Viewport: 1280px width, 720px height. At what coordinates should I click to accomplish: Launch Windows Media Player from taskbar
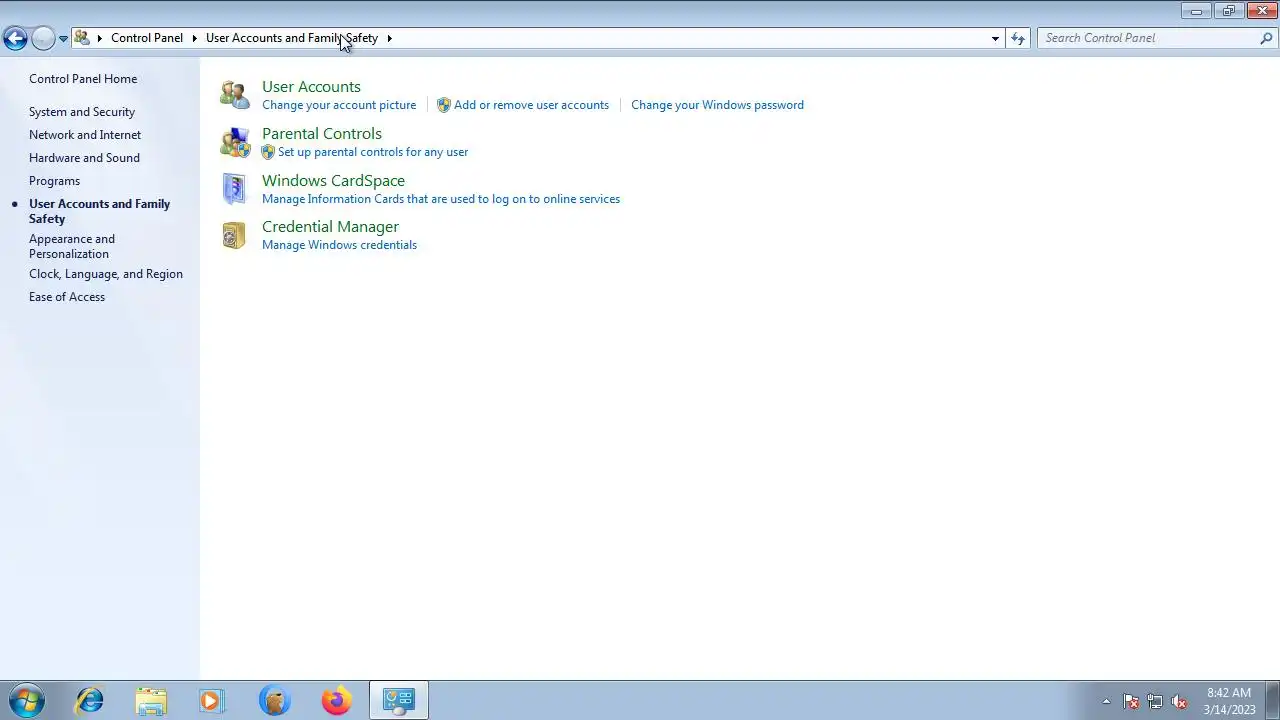pyautogui.click(x=211, y=700)
